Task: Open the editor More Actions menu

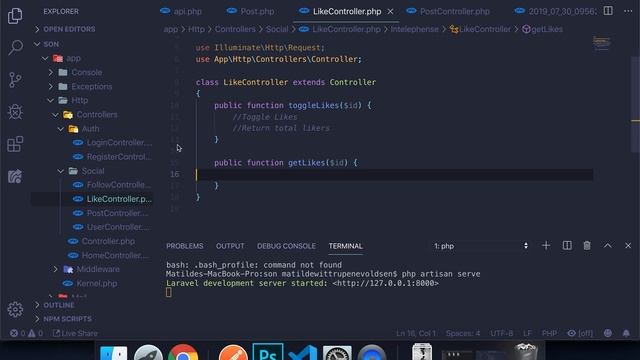Action: tap(628, 11)
